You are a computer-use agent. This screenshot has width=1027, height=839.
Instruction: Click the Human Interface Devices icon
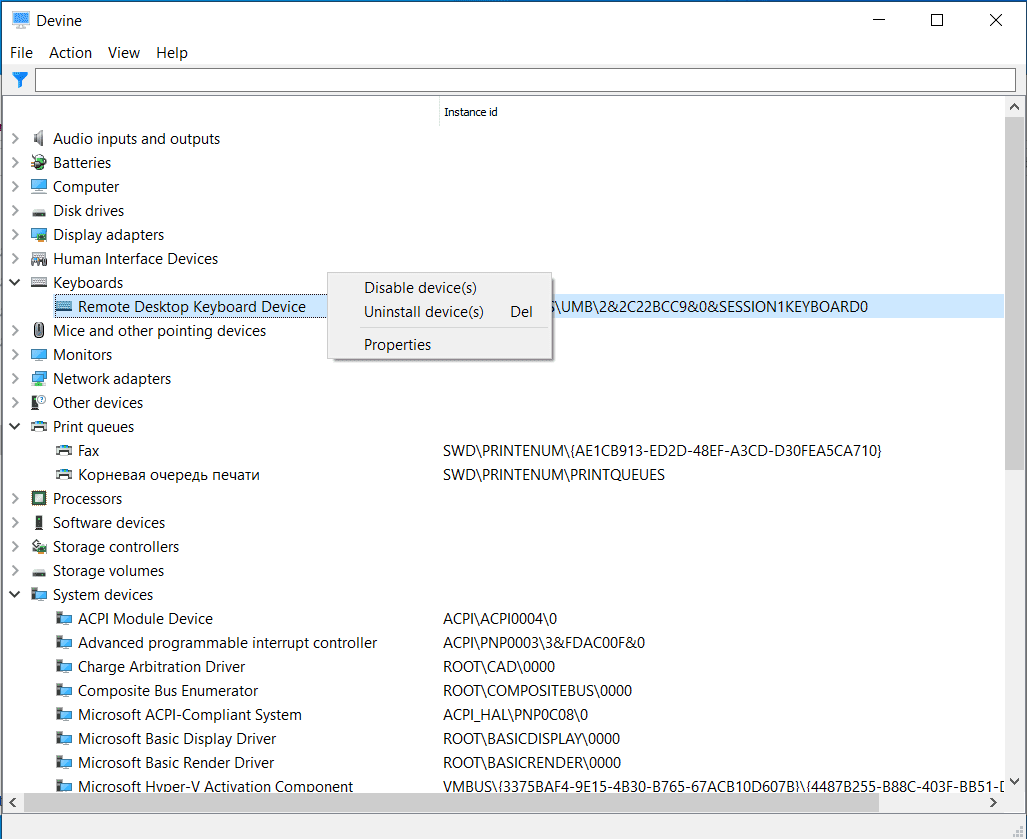(x=39, y=259)
